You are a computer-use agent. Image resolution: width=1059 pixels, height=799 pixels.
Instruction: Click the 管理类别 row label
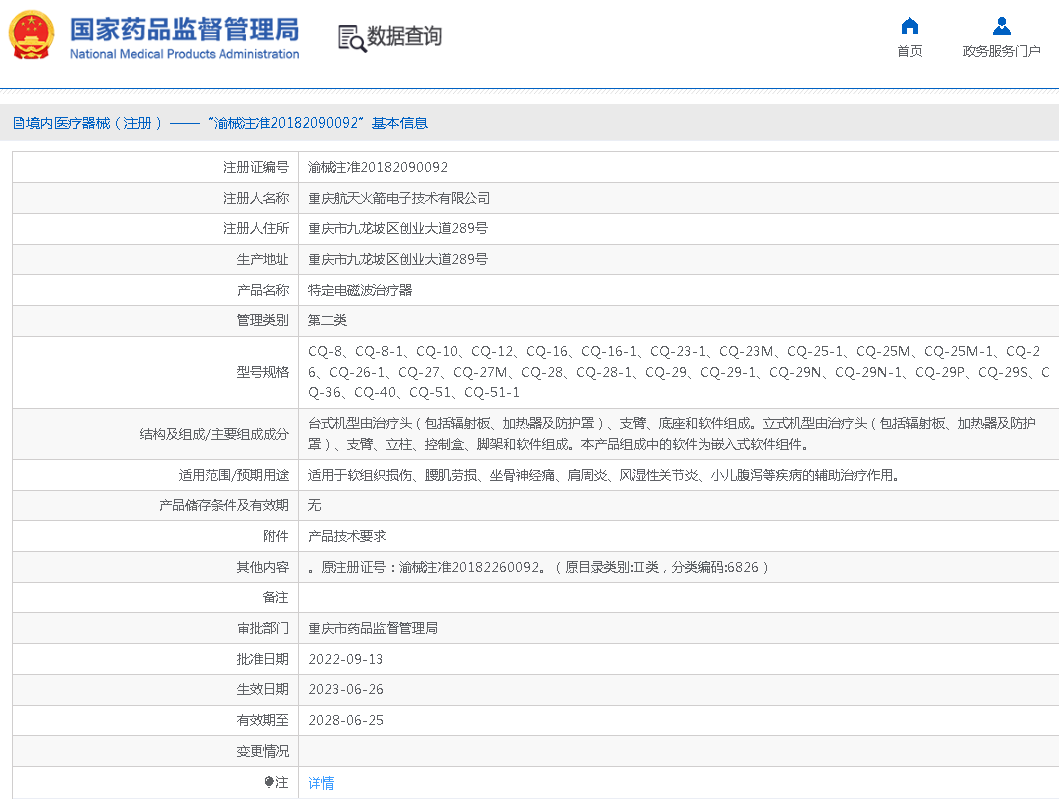coord(263,321)
